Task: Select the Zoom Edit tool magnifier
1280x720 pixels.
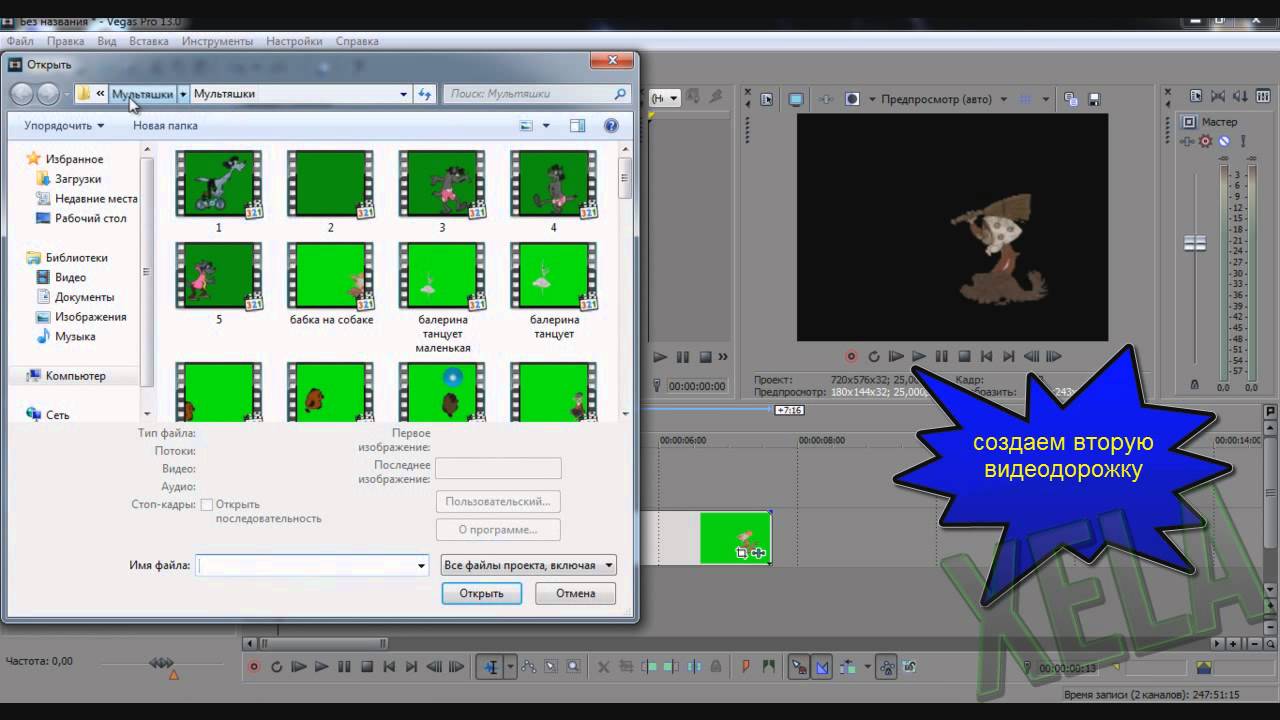Action: click(x=573, y=667)
